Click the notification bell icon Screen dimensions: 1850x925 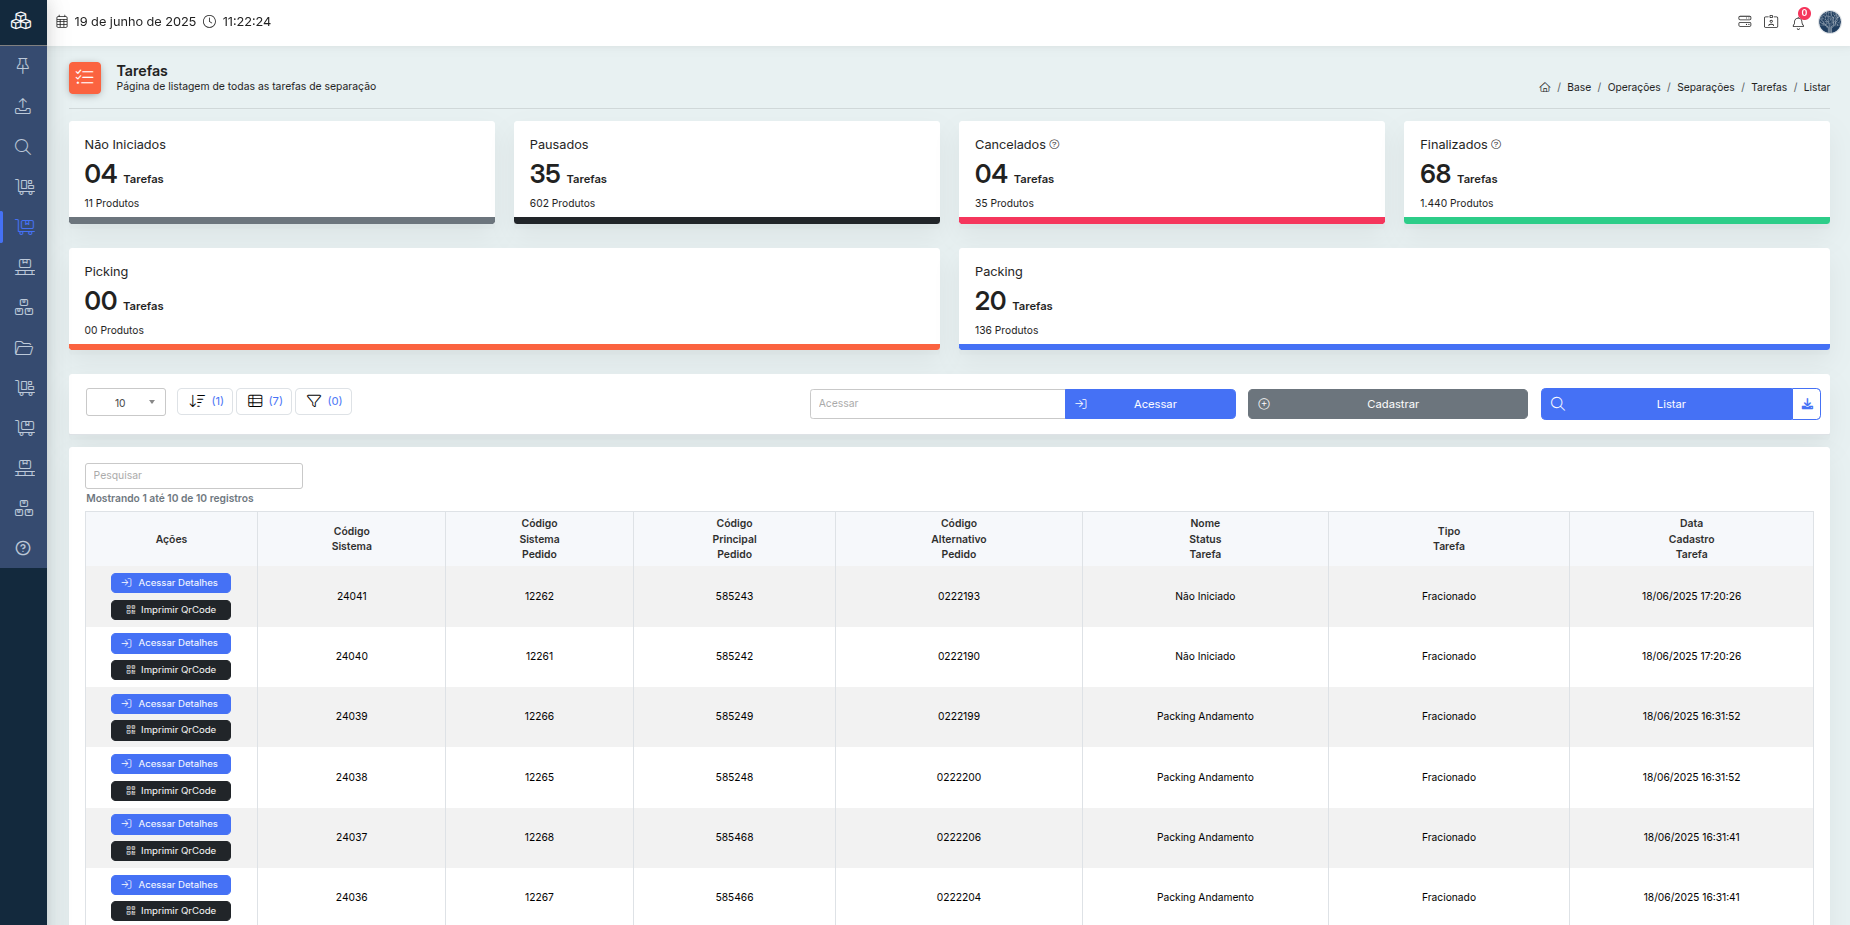click(1798, 22)
